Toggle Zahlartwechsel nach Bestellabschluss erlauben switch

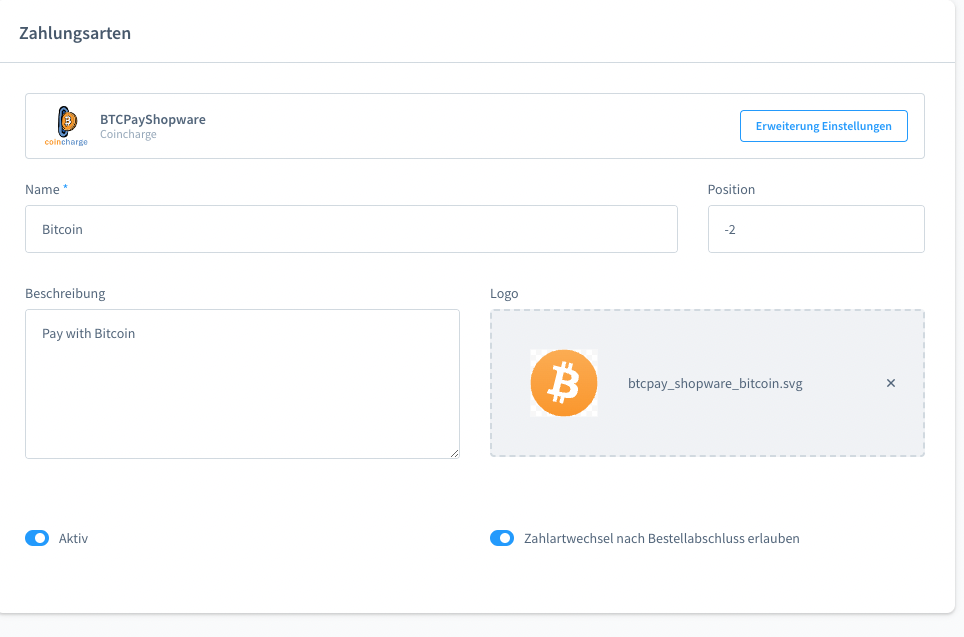coord(502,538)
